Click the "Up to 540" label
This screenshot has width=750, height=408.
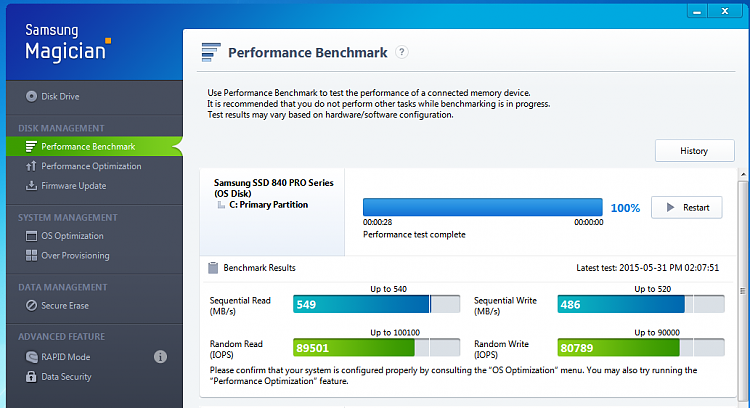[388, 289]
